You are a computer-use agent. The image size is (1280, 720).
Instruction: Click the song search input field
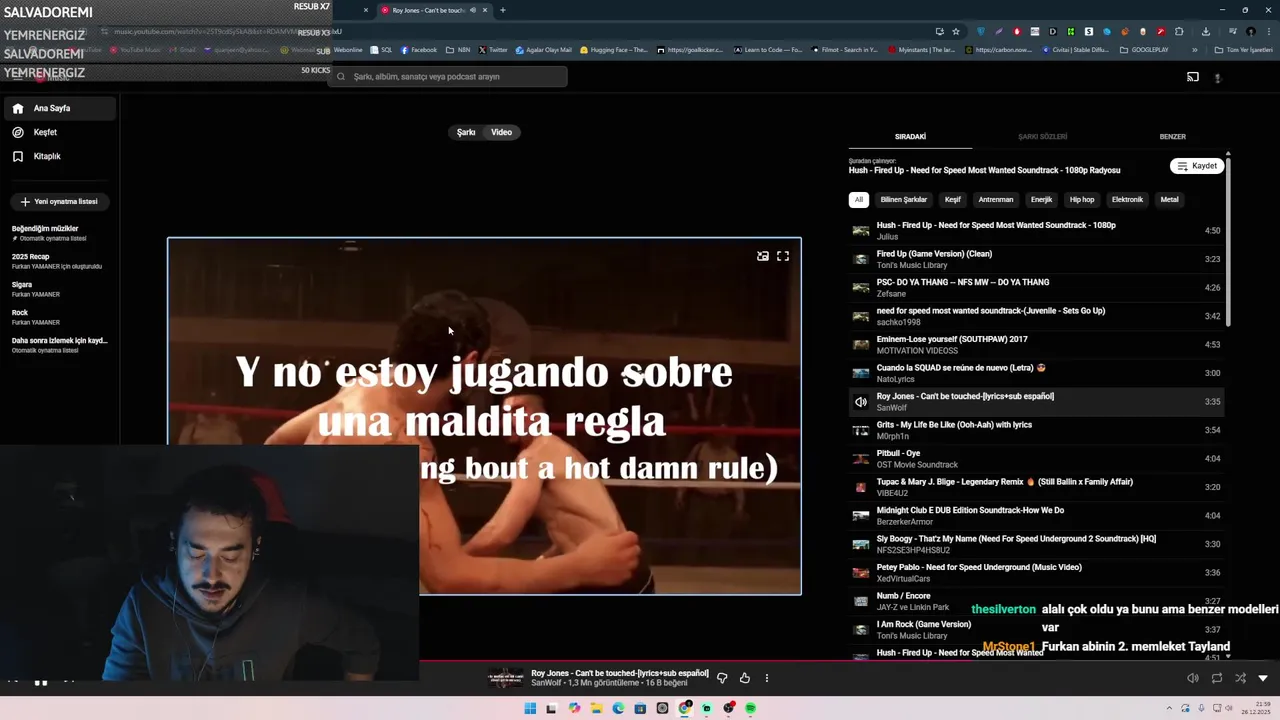(448, 76)
